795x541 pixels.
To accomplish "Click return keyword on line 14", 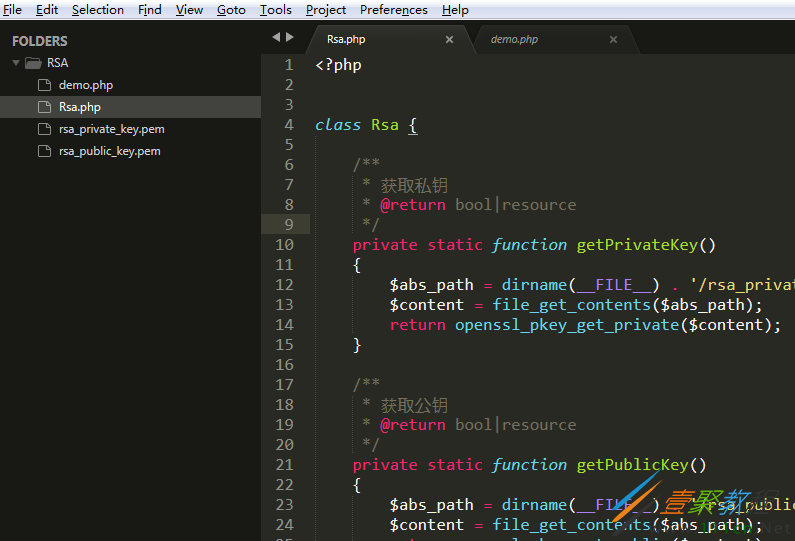I will coord(417,325).
